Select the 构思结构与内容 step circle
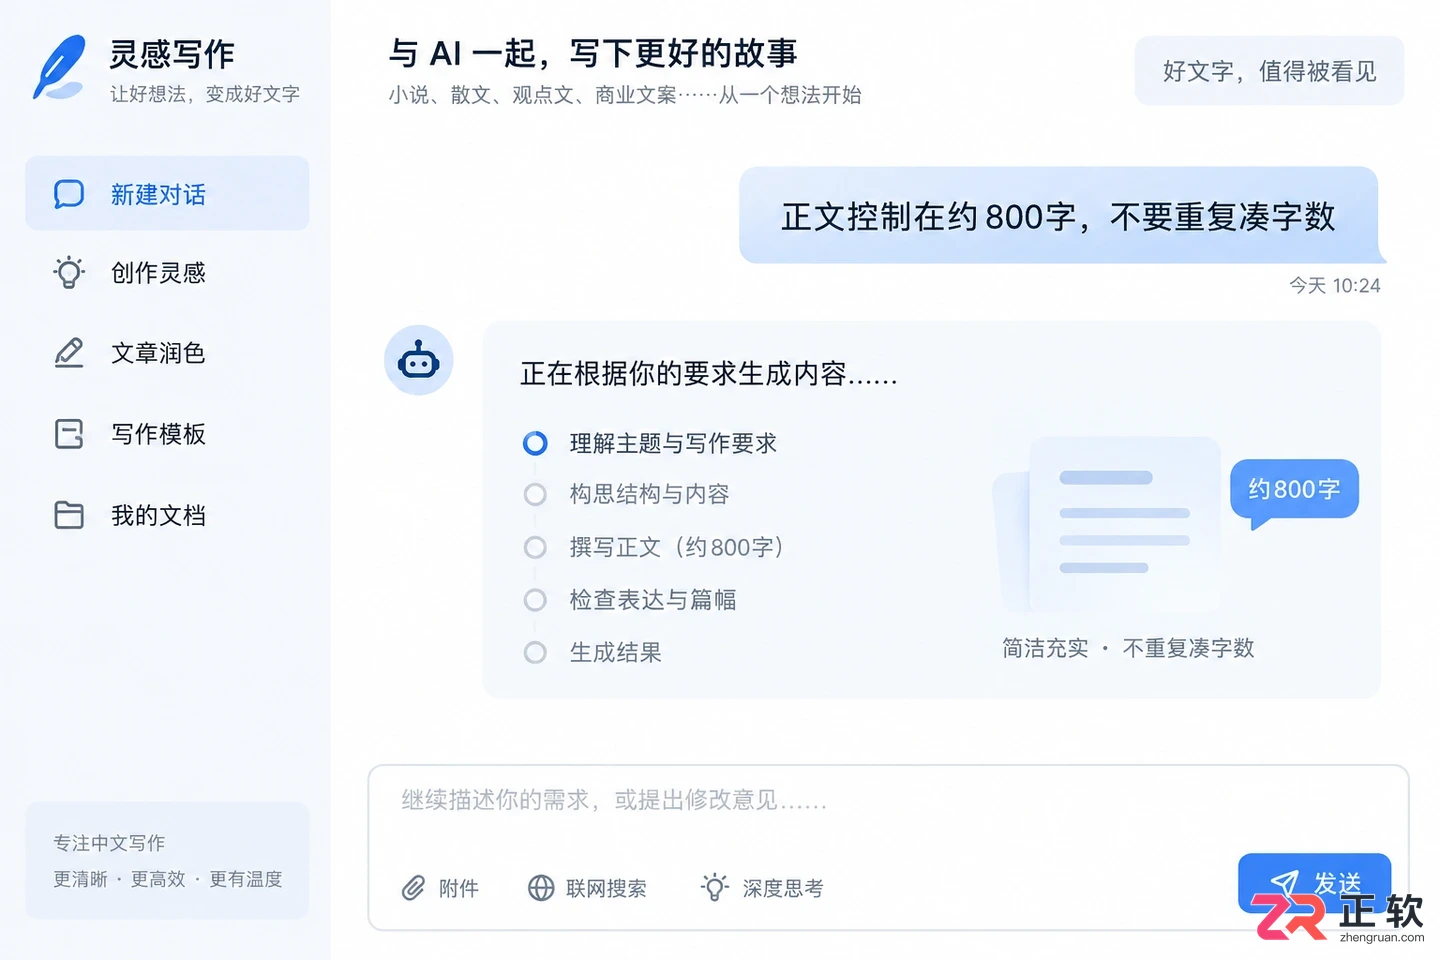This screenshot has width=1440, height=960. point(536,494)
